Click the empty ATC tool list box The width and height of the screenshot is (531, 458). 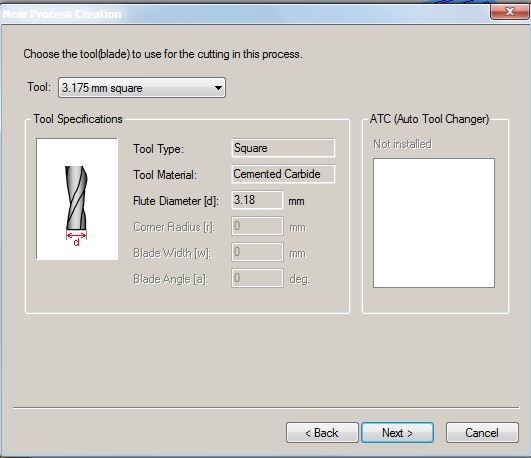coord(434,223)
